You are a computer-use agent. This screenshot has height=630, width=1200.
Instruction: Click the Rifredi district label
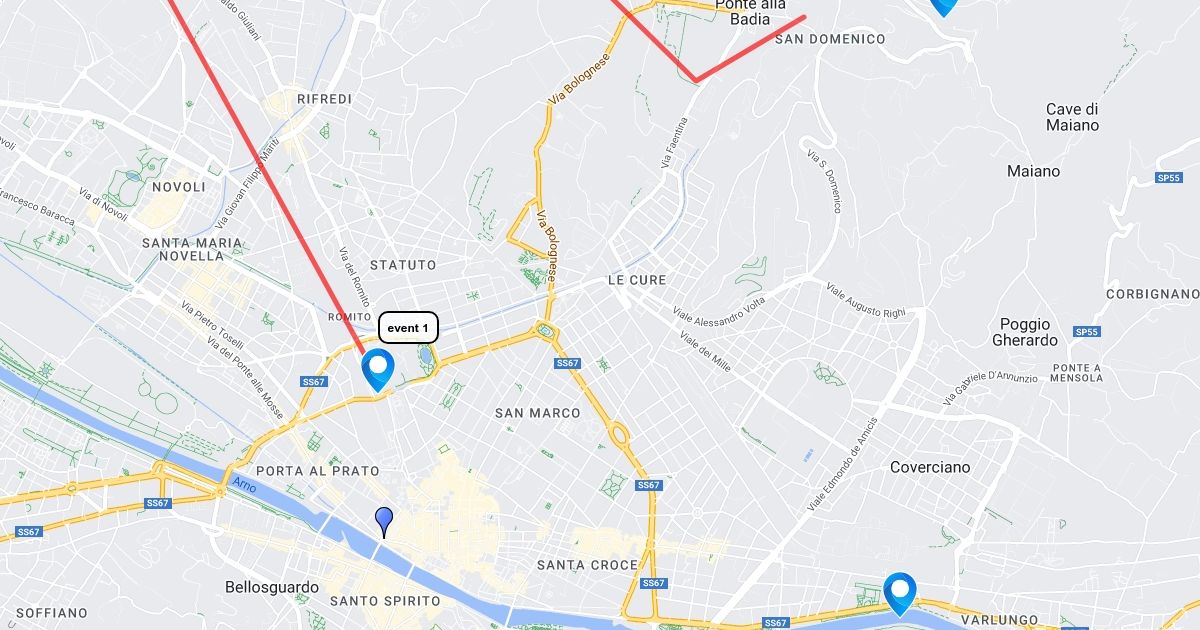(324, 99)
